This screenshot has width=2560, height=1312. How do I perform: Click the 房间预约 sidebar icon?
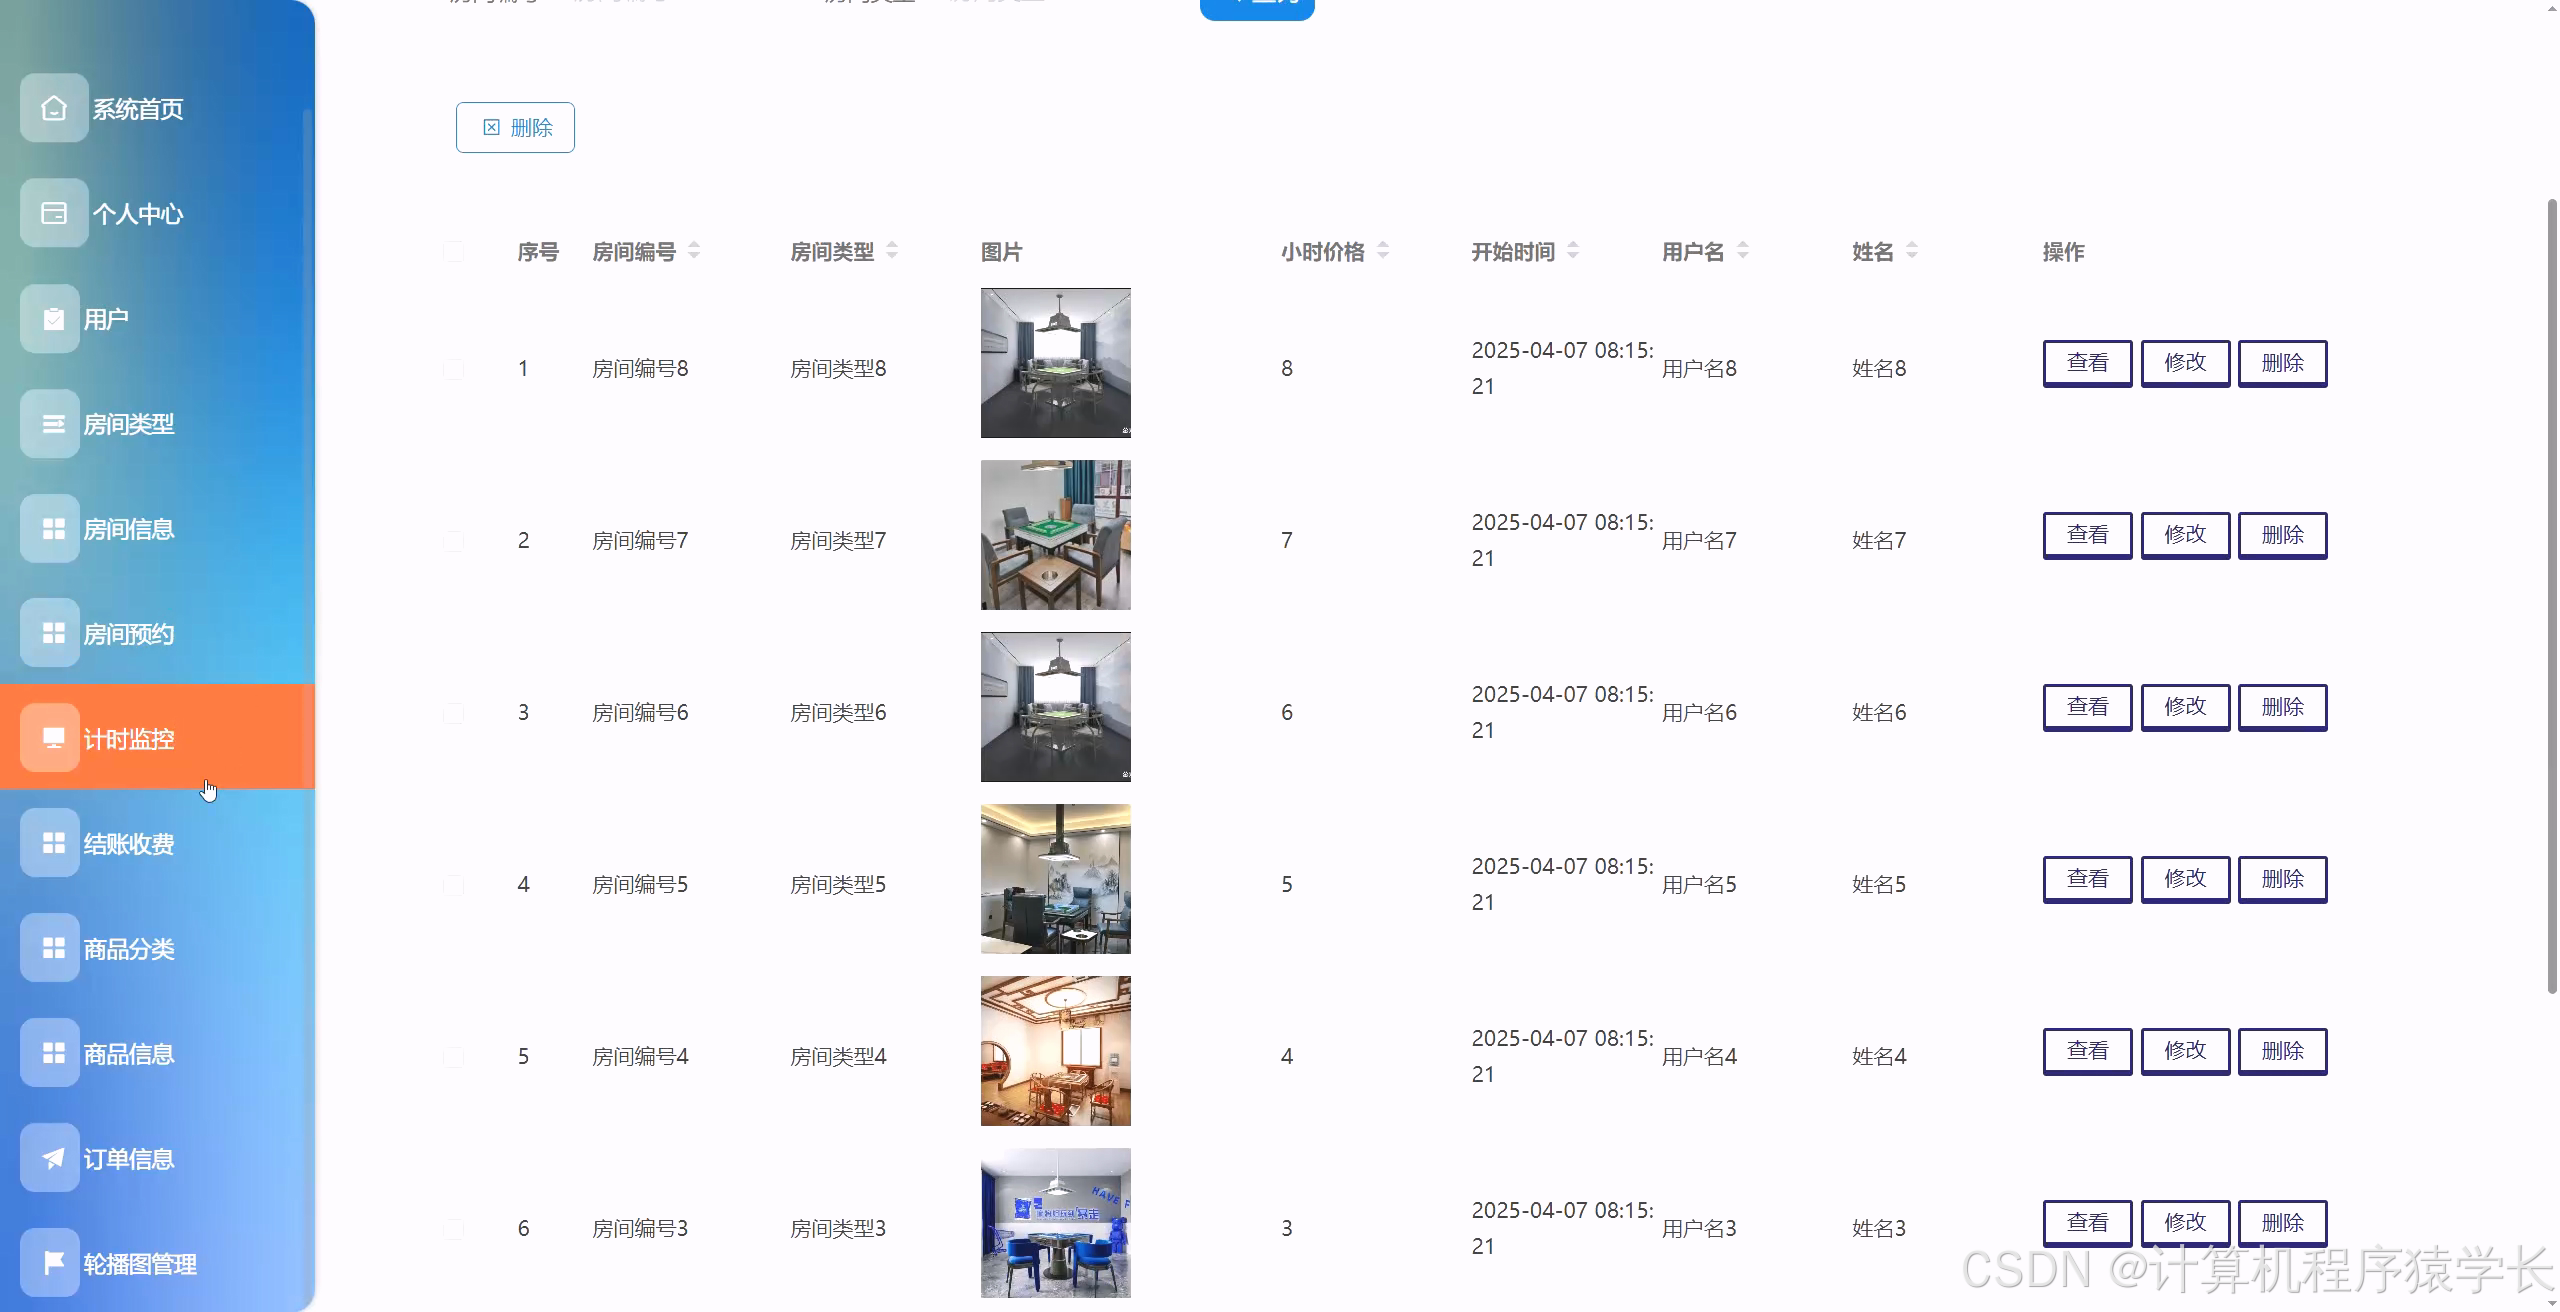tap(49, 633)
